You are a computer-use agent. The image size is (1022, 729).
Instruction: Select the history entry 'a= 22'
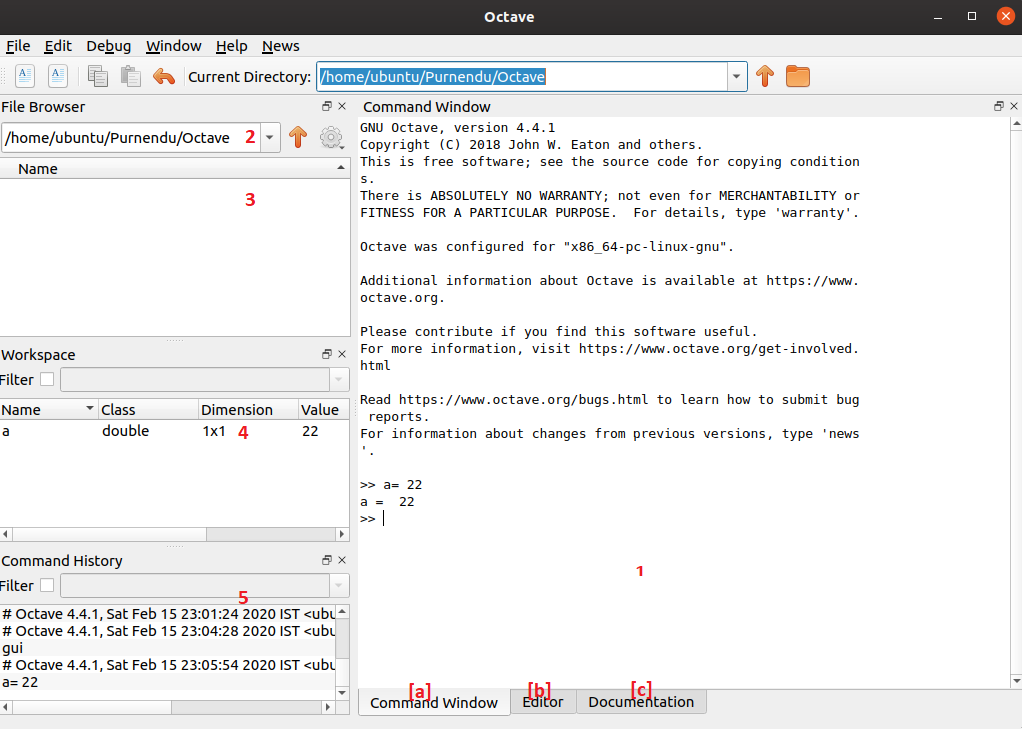[x=23, y=681]
